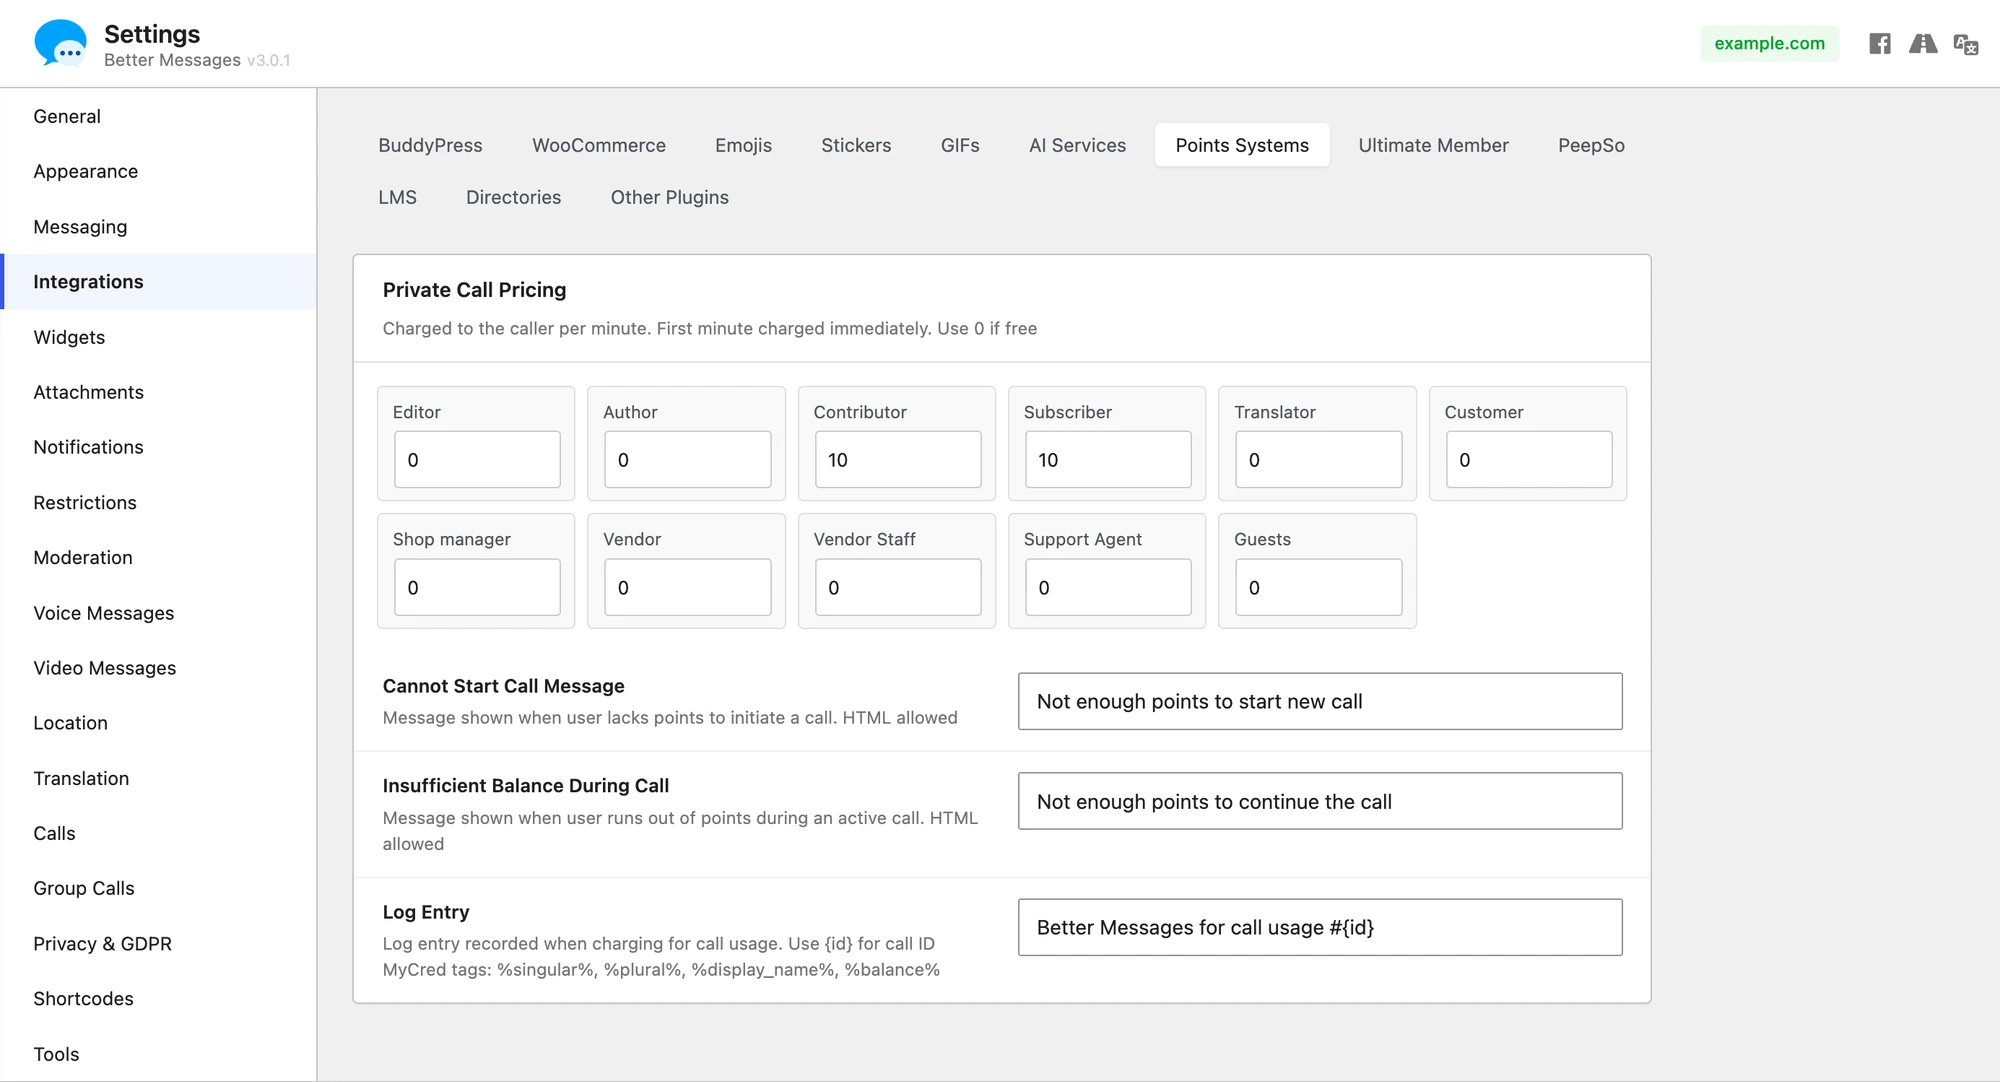Click the Guests price input

click(1319, 587)
